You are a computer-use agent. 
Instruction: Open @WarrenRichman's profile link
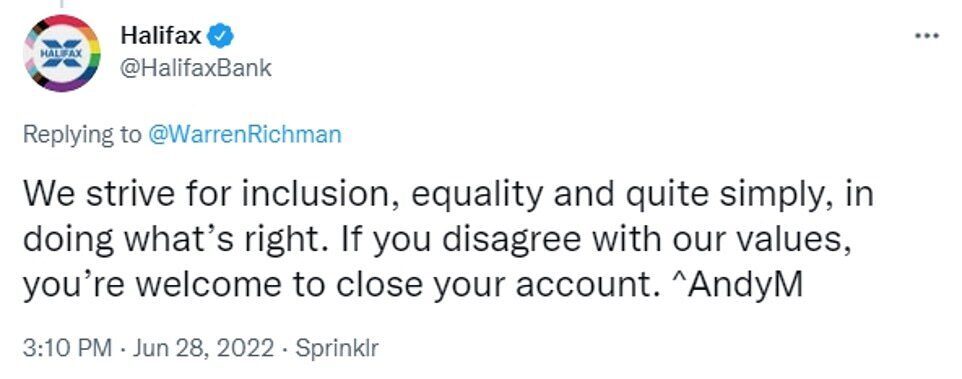[244, 134]
